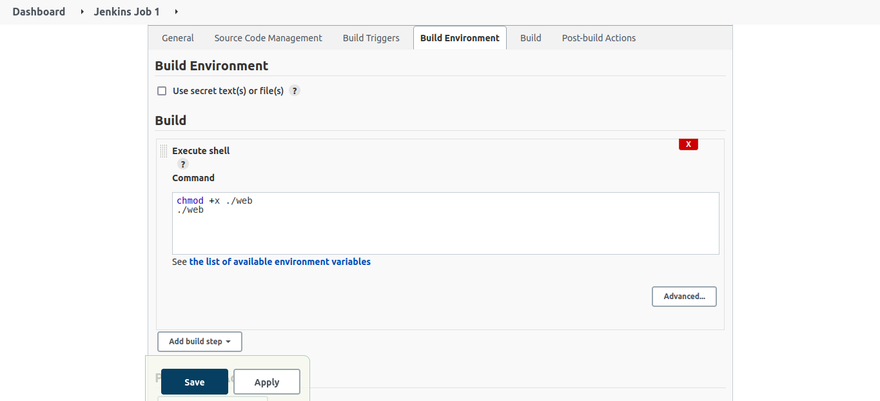This screenshot has width=880, height=401.
Task: Go to the Build Triggers tab
Action: pos(371,38)
